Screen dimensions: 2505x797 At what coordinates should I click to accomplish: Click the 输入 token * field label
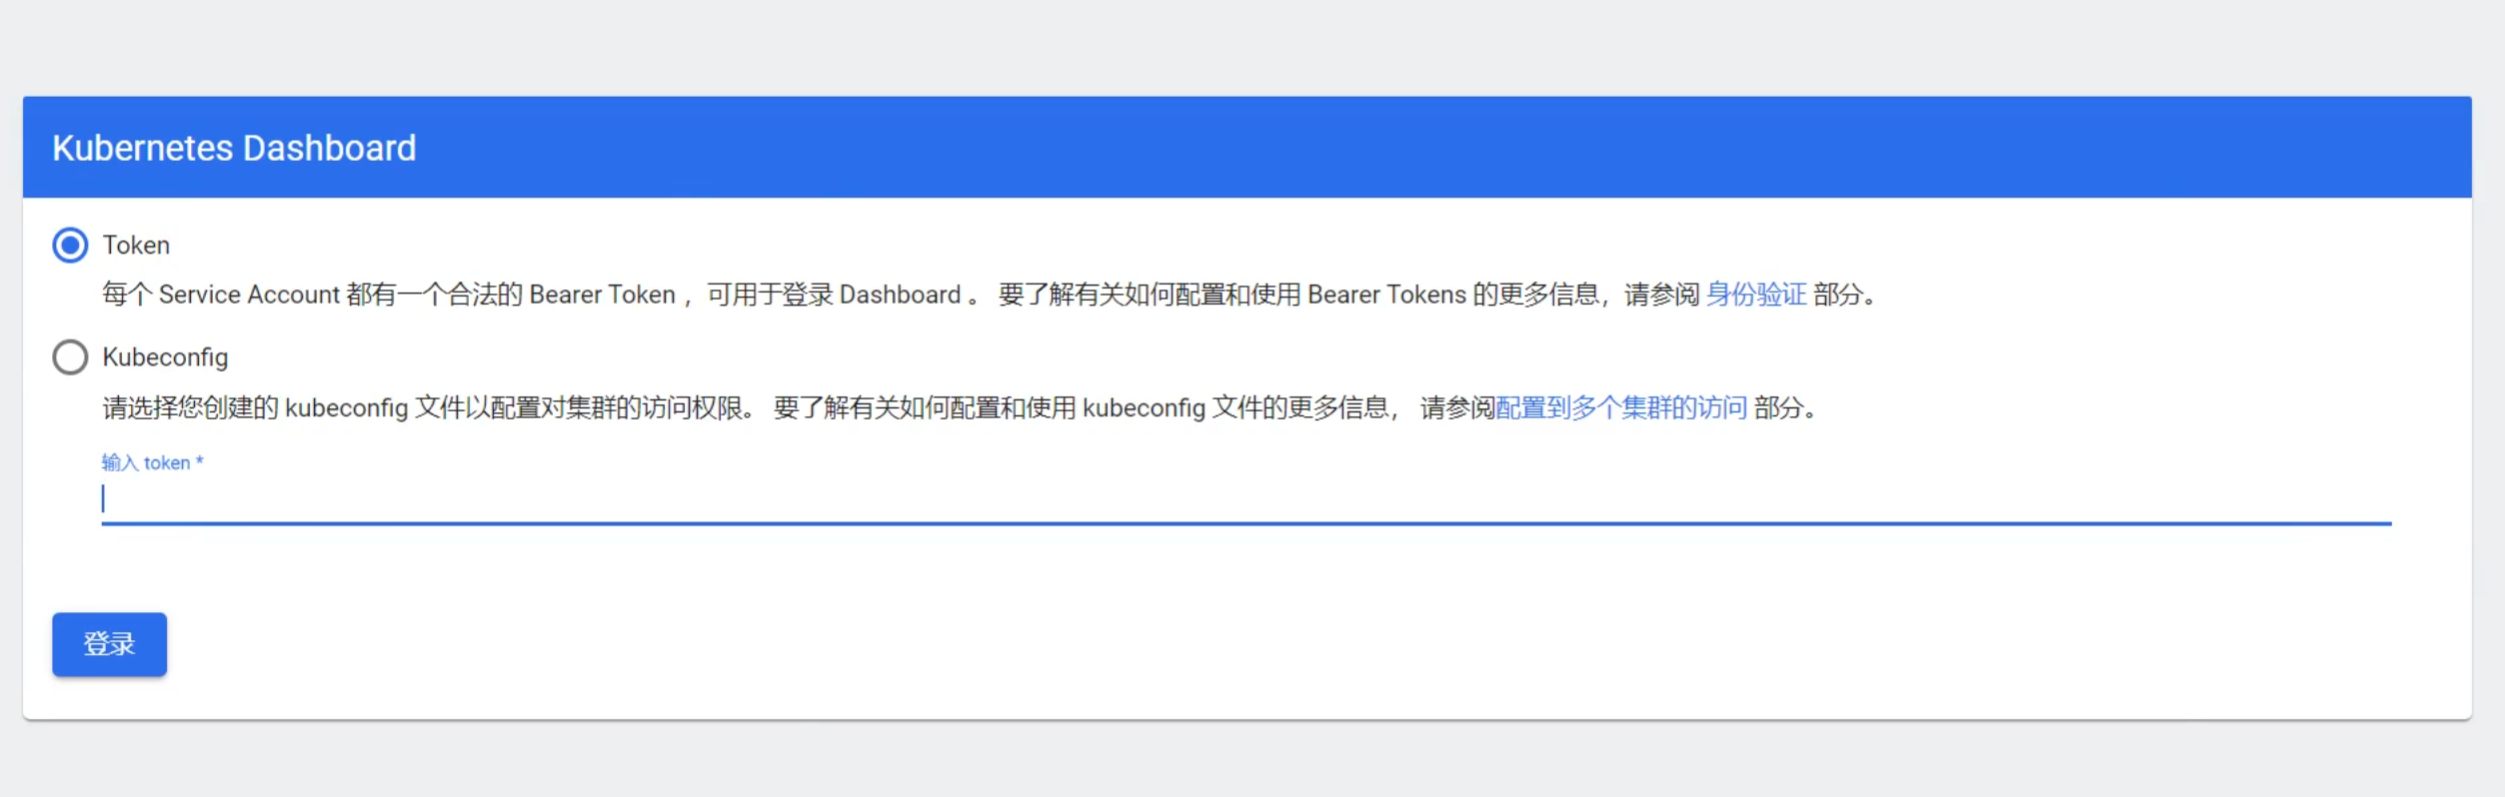click(152, 462)
